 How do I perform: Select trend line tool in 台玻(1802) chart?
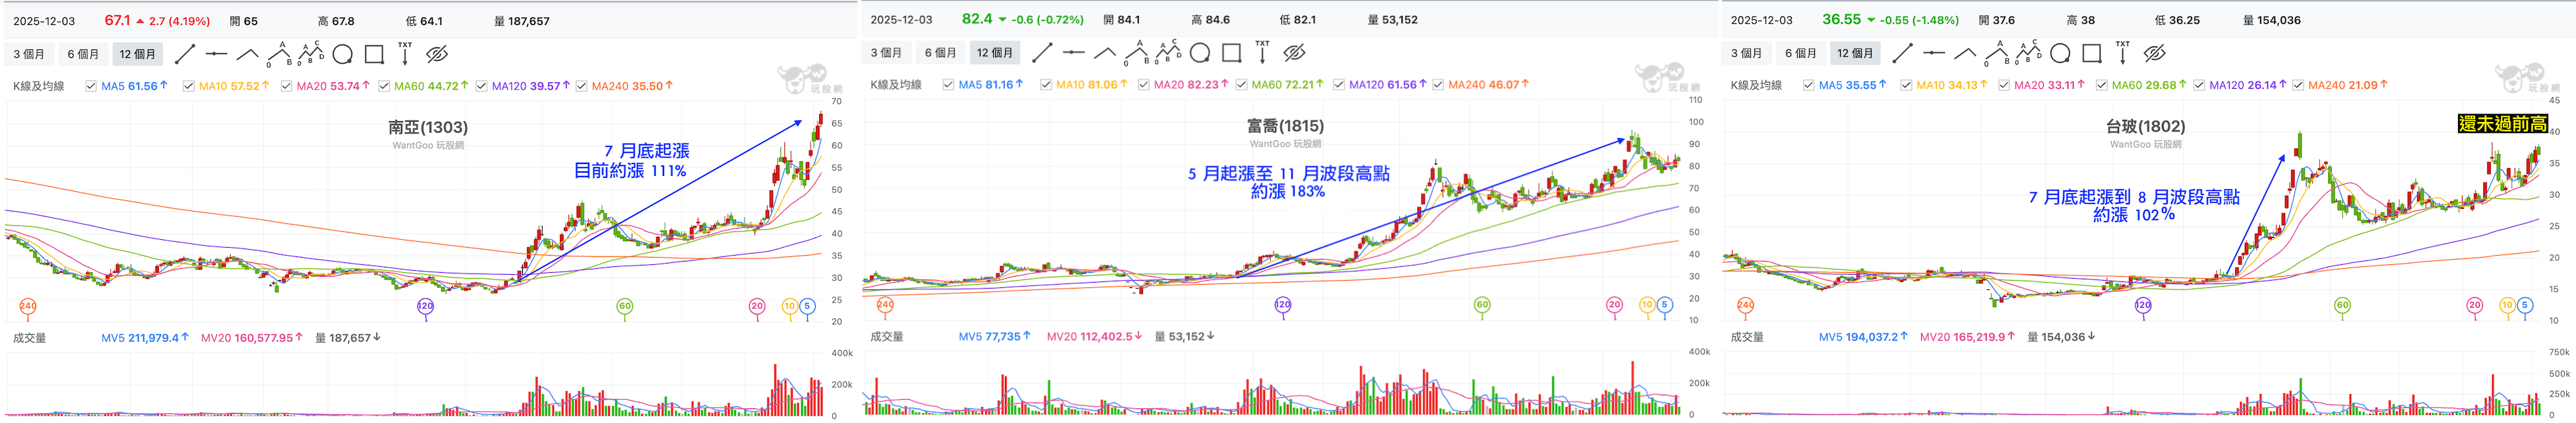tap(1902, 53)
